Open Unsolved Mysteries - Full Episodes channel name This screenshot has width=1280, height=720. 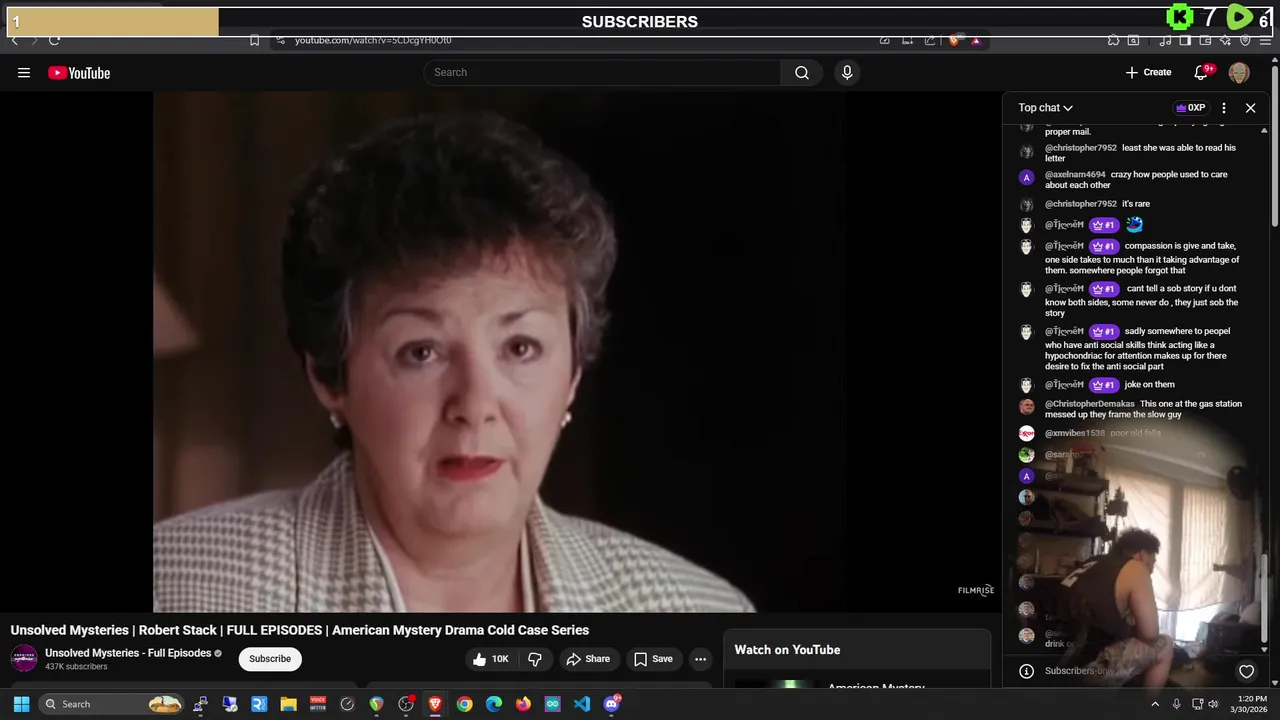(x=128, y=653)
